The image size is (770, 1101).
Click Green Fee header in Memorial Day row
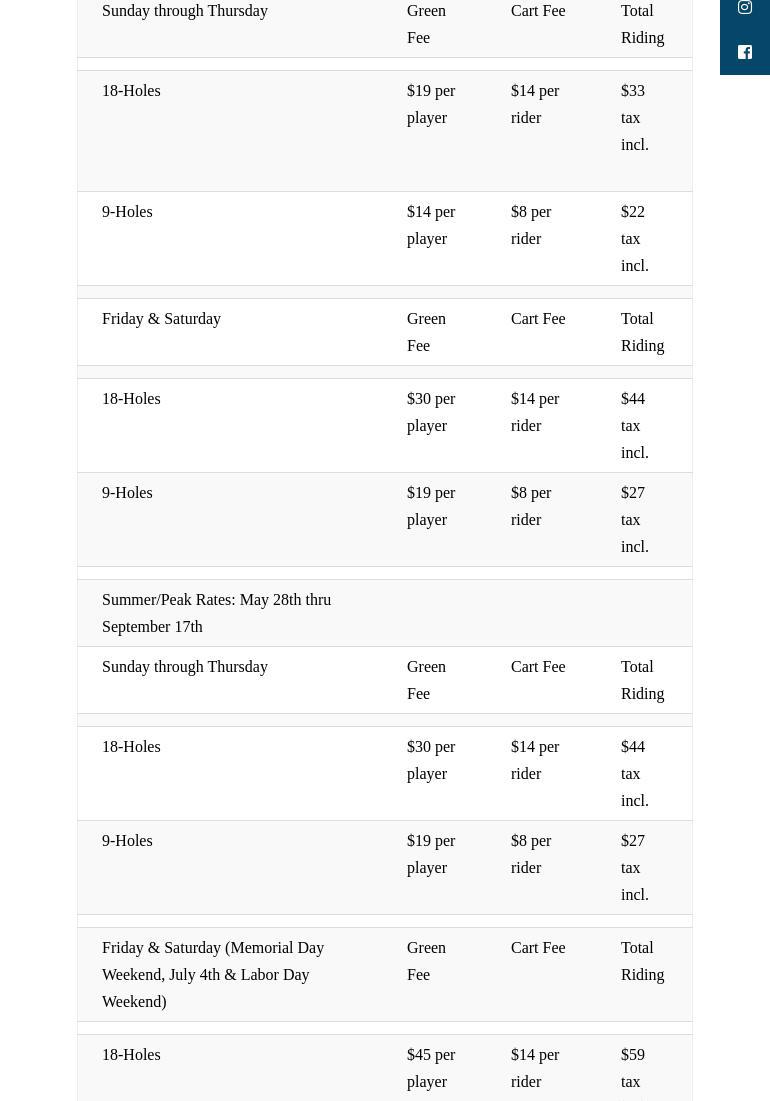click(426, 961)
